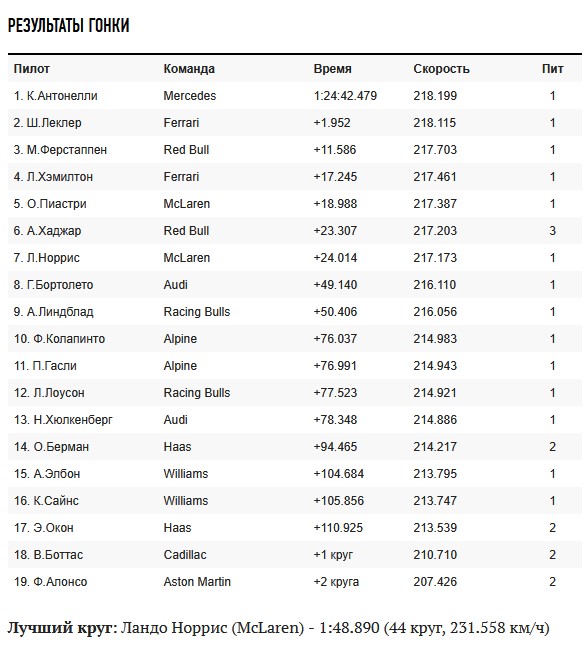Select the К.Антонелли driver row
Screen dimensions: 588x645
pyautogui.click(x=295, y=96)
